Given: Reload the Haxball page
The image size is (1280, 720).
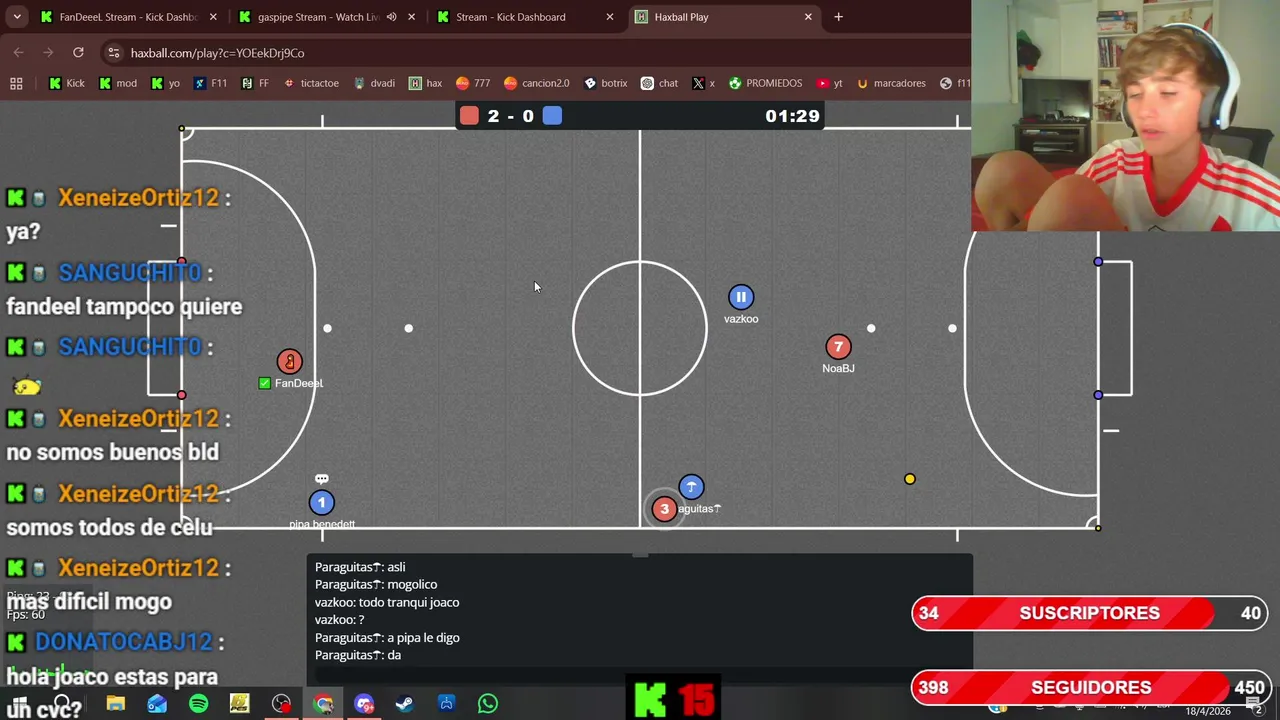Looking at the screenshot, I should [78, 52].
